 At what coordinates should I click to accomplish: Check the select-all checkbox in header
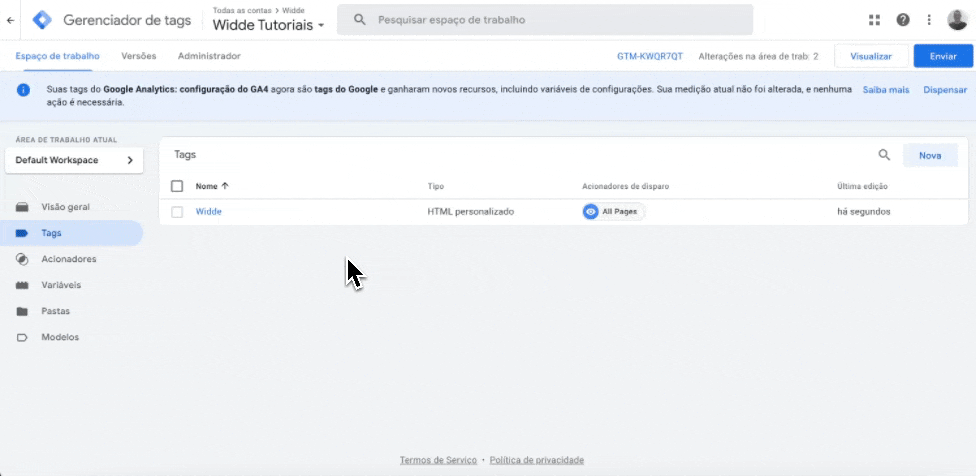(x=177, y=186)
